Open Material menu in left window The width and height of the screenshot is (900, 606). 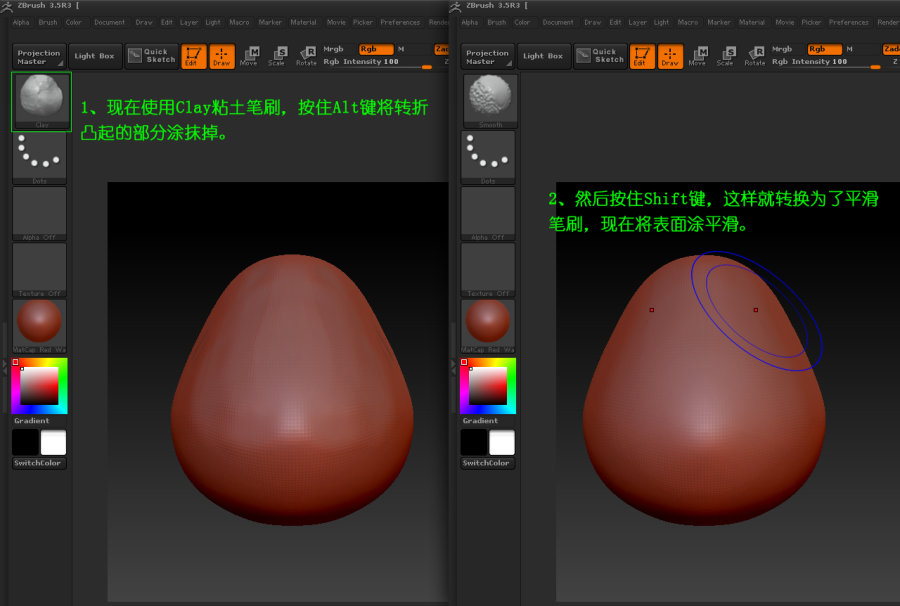point(303,22)
